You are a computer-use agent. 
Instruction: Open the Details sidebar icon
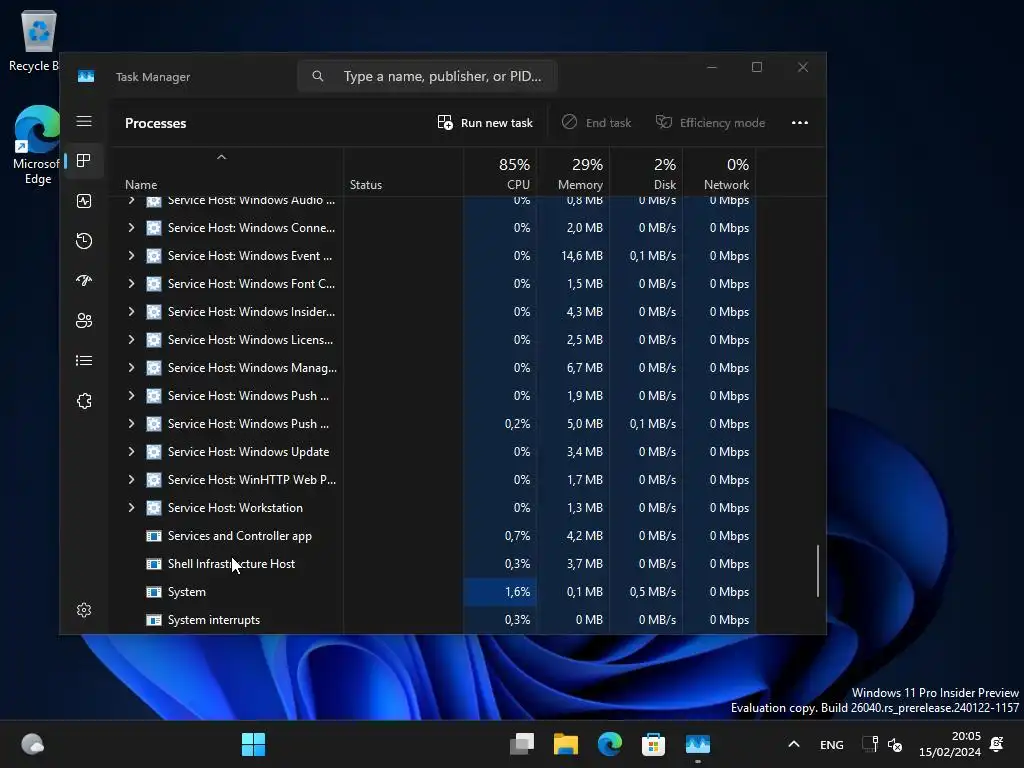click(x=84, y=360)
